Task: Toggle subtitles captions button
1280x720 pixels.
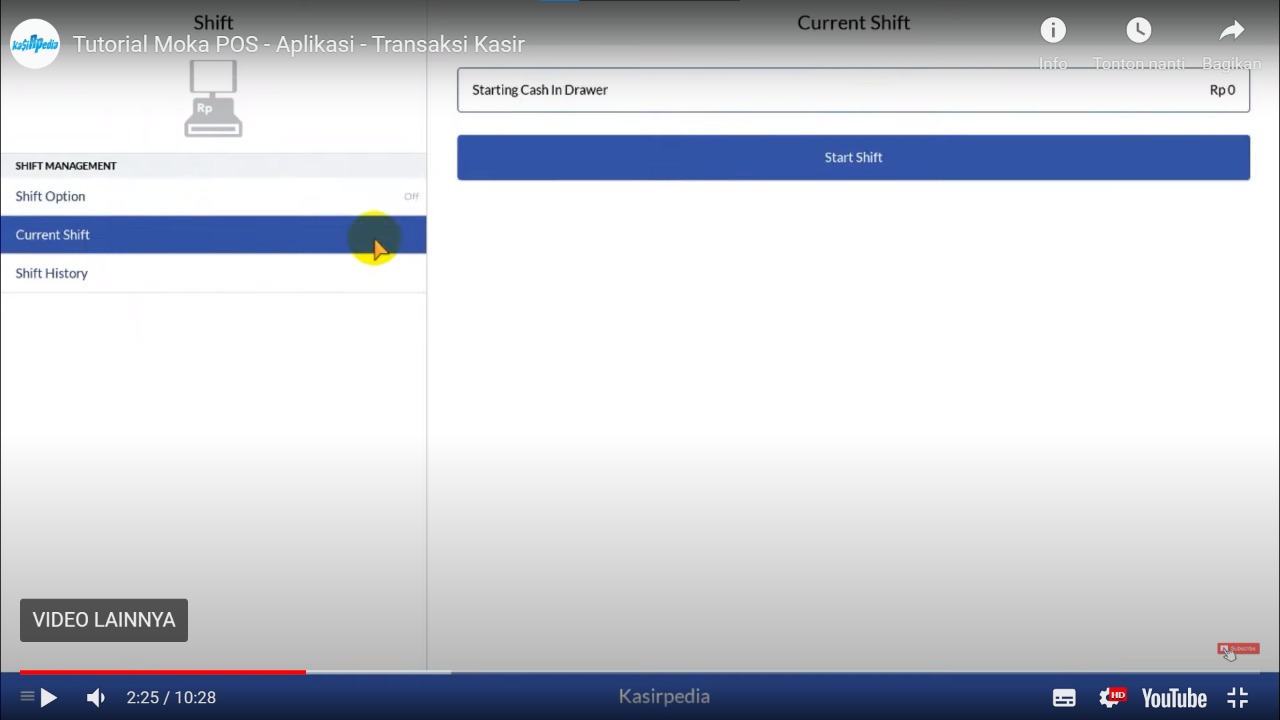Action: click(1064, 698)
